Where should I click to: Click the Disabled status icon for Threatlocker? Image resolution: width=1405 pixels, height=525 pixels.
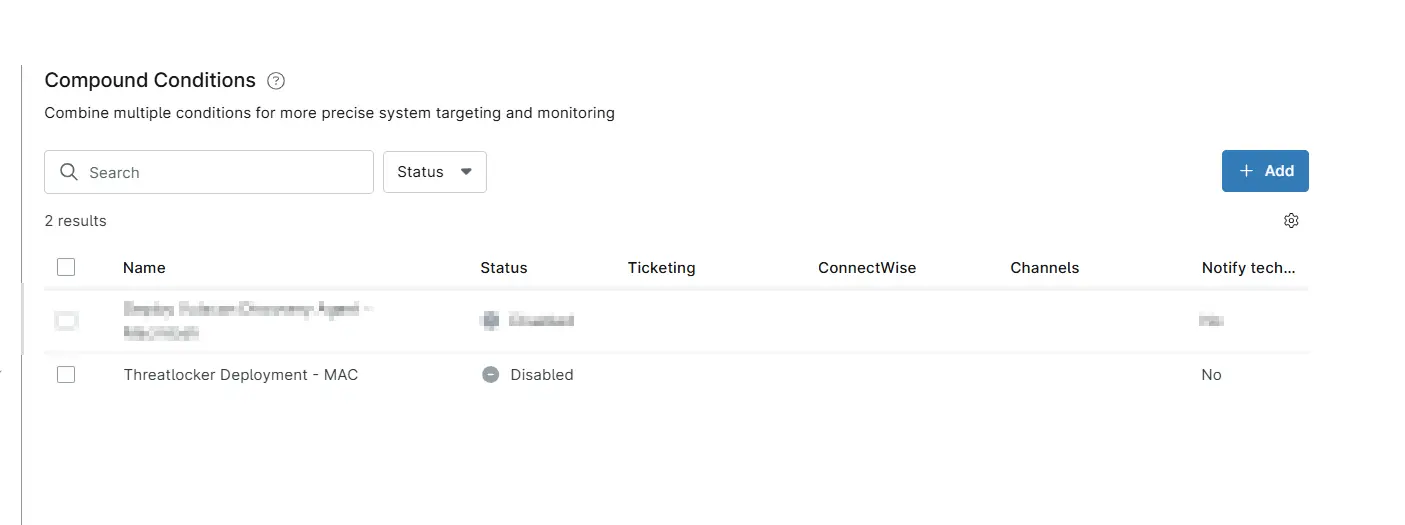490,375
